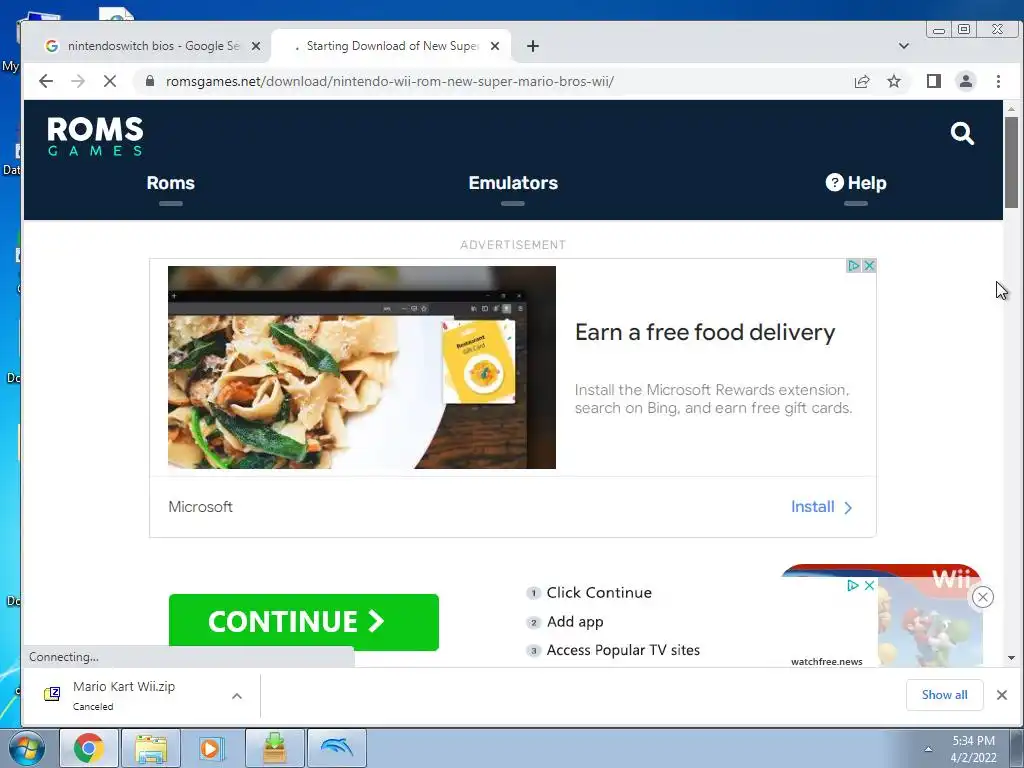This screenshot has width=1024, height=768.
Task: Open the Mario Kart Wii.zip download item
Action: pyautogui.click(x=124, y=696)
